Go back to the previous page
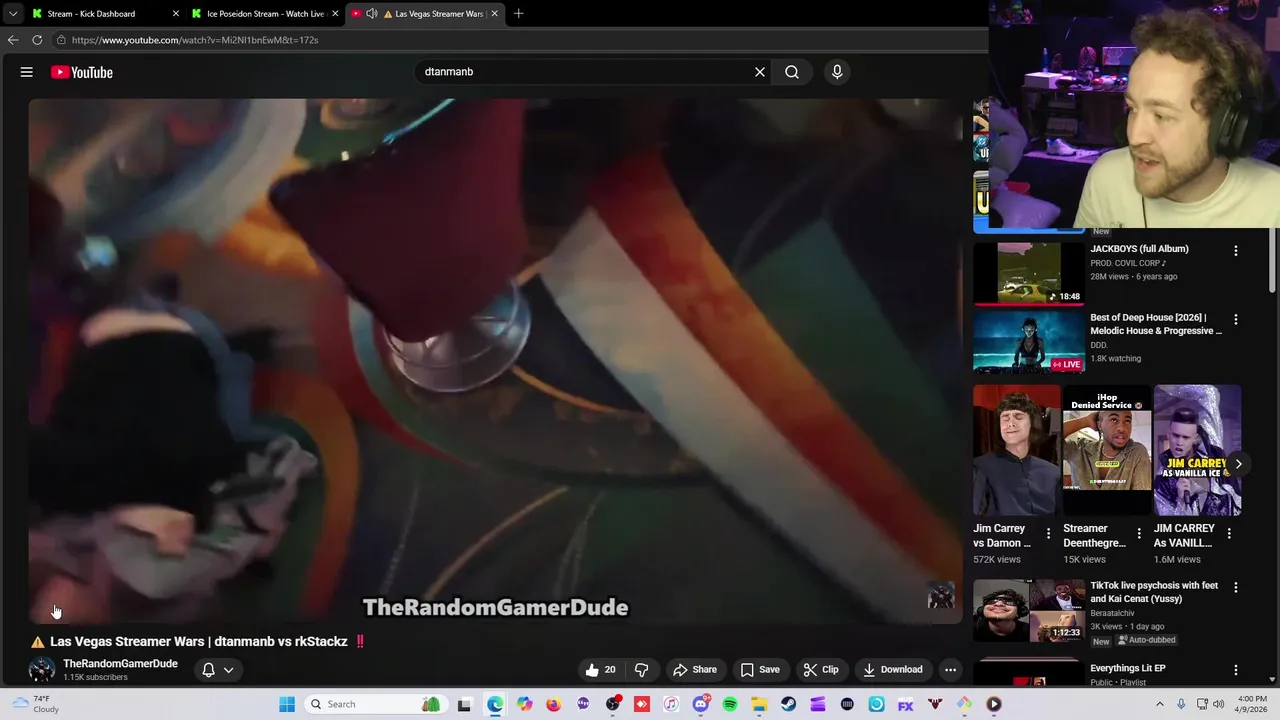1280x720 pixels. 13,40
